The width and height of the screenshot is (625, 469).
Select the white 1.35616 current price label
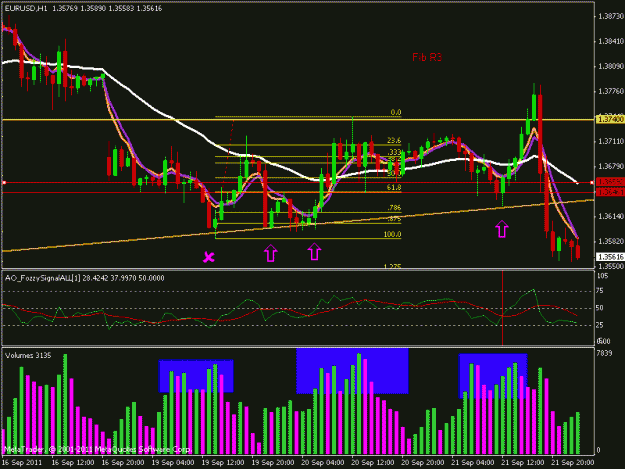click(610, 257)
